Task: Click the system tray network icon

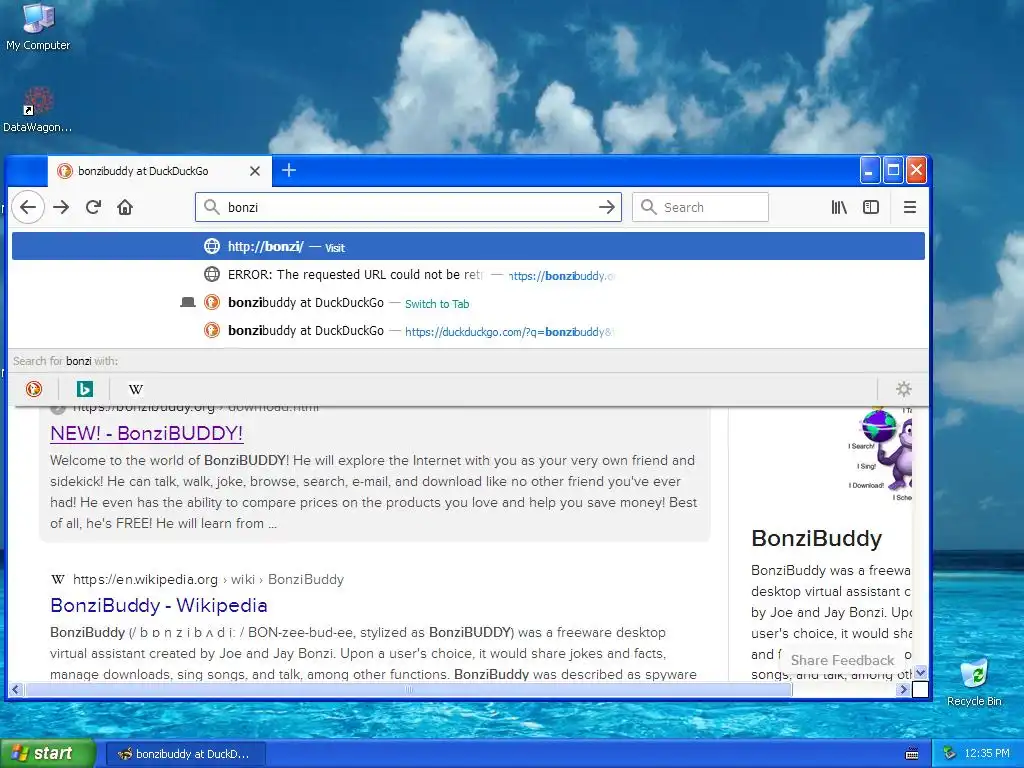Action: pos(950,754)
